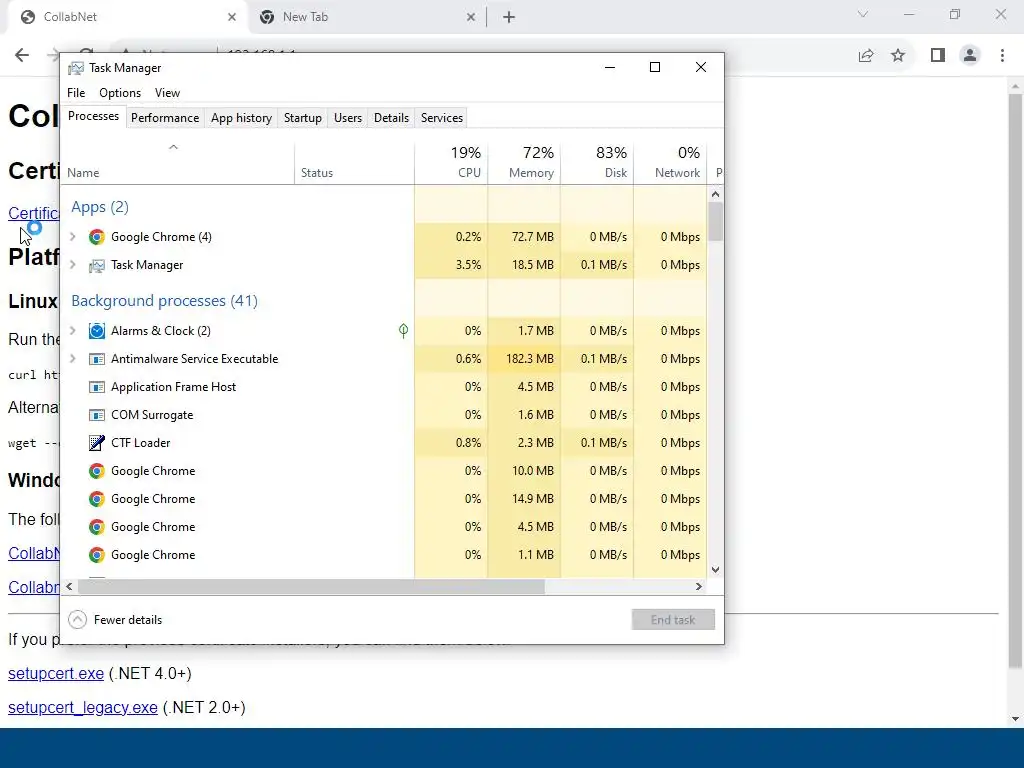The image size is (1024, 768).
Task: Close the New Tab browser tab
Action: [471, 18]
